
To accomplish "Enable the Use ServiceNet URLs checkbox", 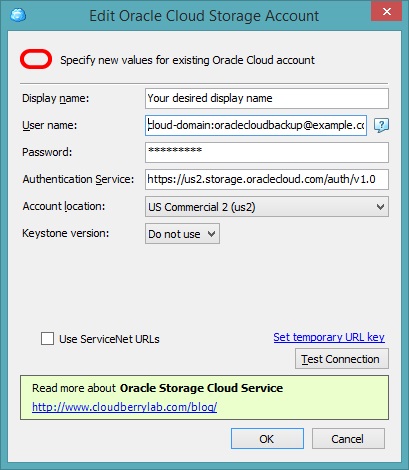I will click(47, 339).
